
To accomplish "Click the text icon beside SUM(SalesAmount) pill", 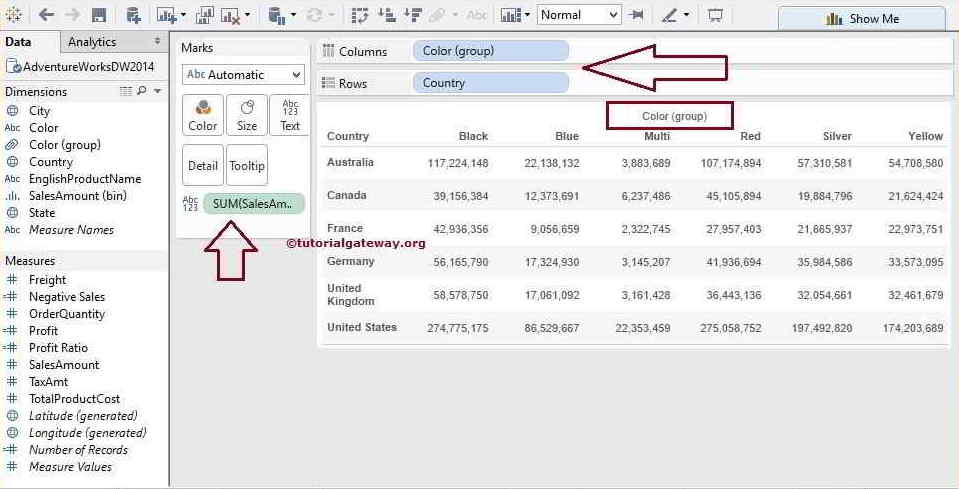I will (190, 204).
